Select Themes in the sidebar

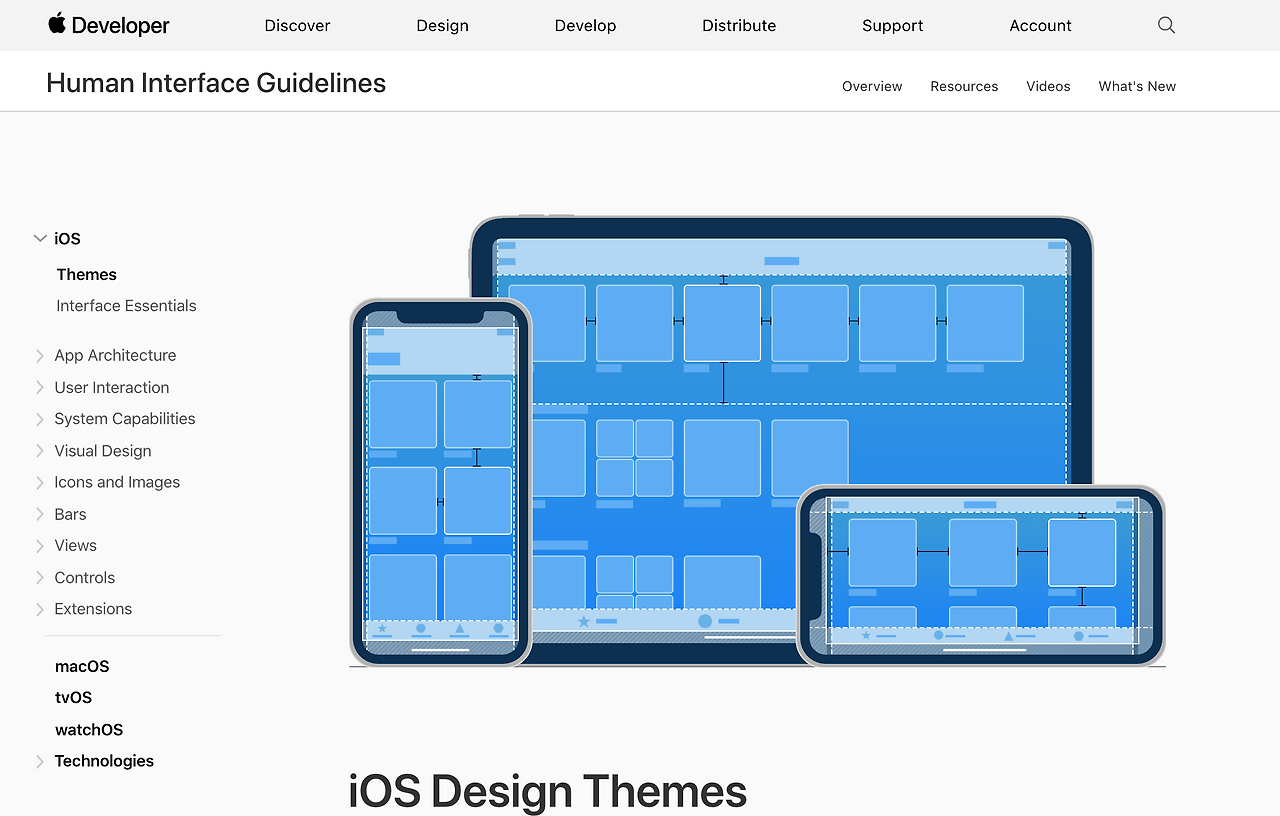pos(87,275)
